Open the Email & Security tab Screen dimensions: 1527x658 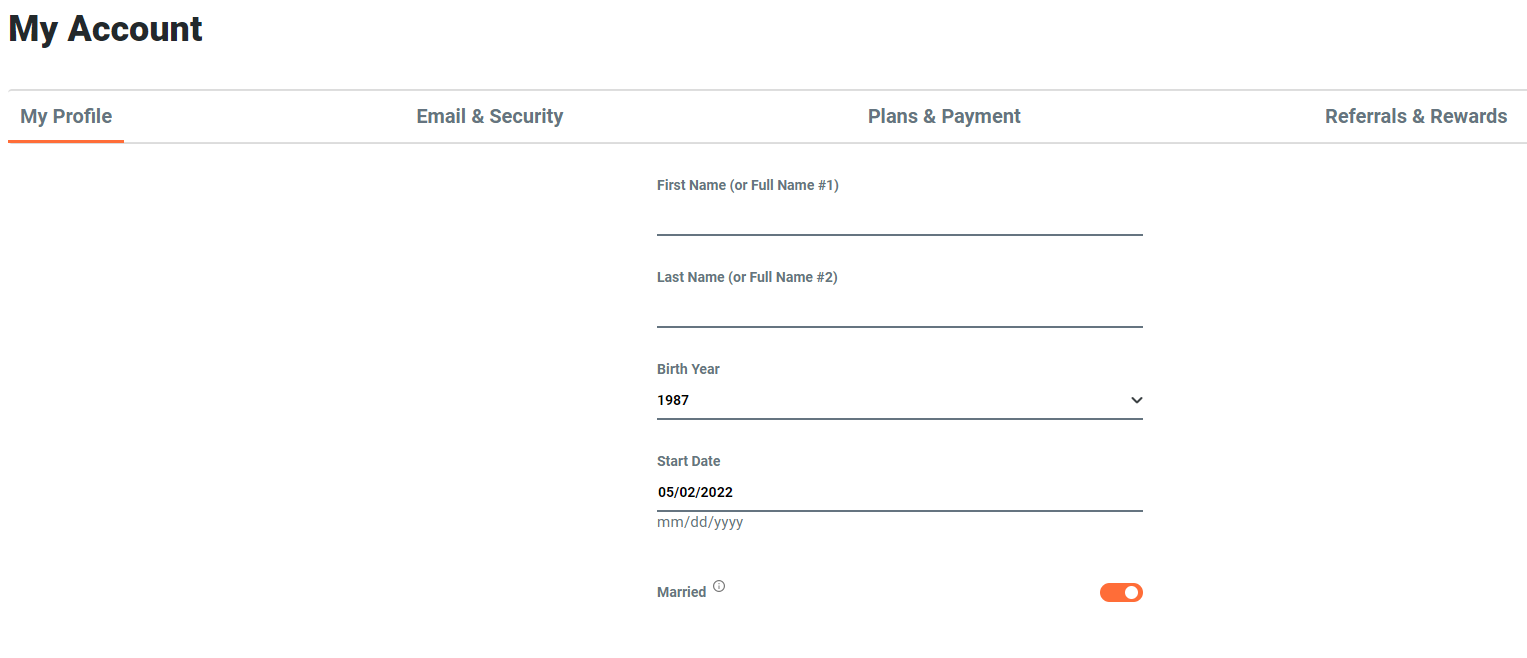pyautogui.click(x=489, y=116)
